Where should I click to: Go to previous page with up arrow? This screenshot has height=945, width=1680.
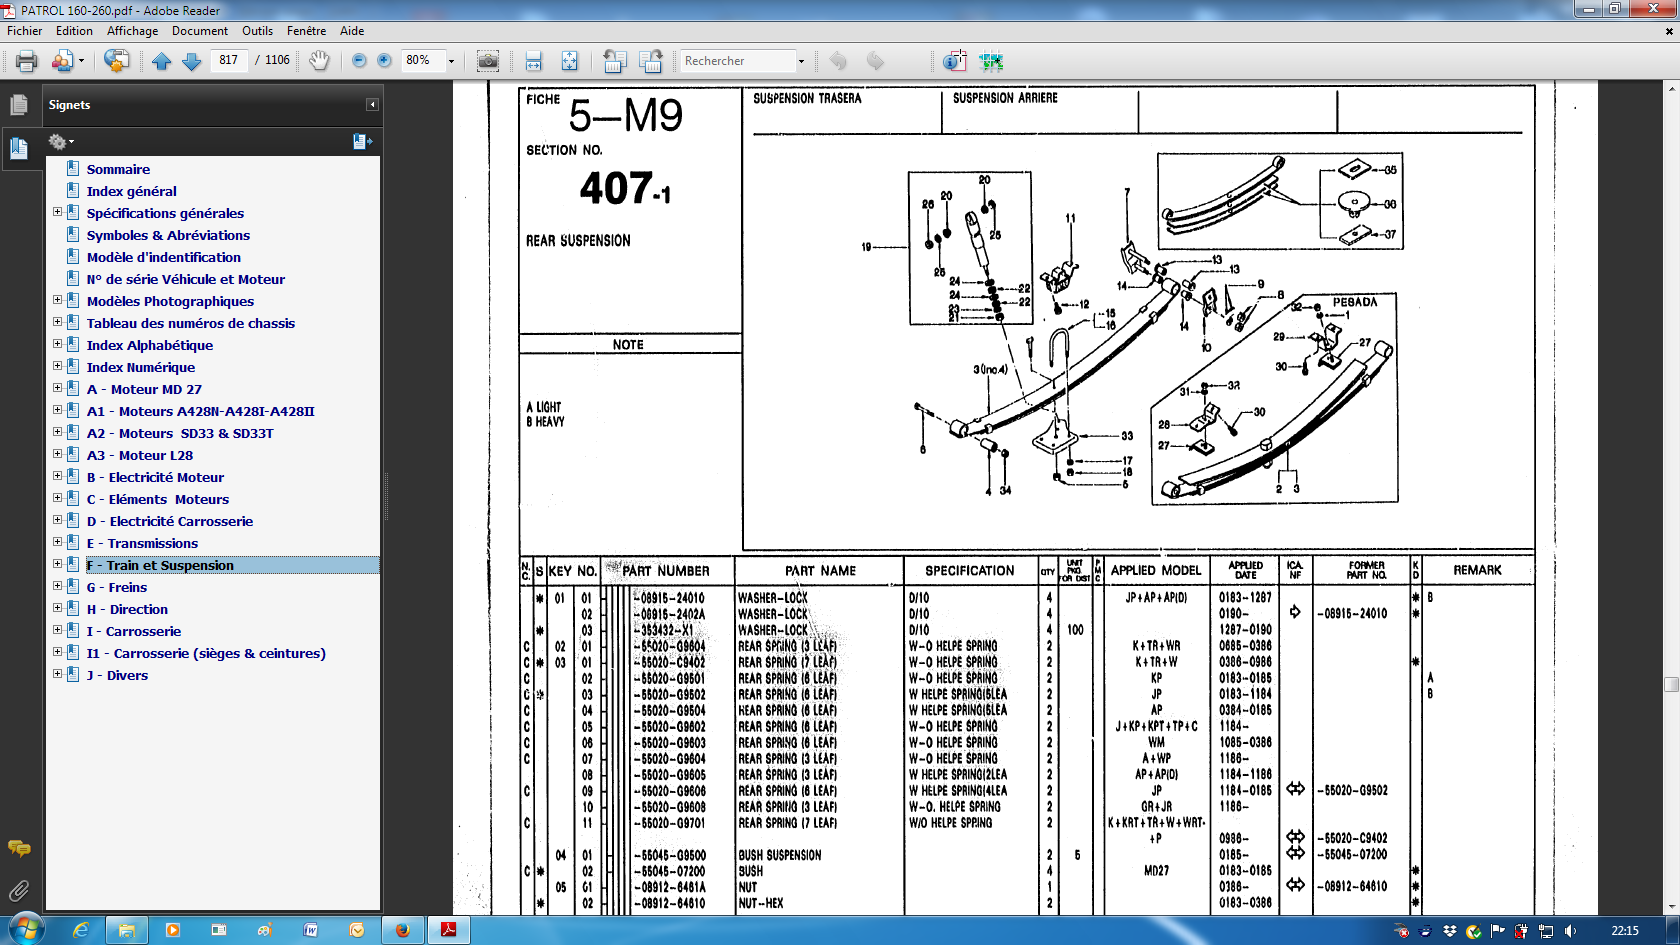pos(162,61)
